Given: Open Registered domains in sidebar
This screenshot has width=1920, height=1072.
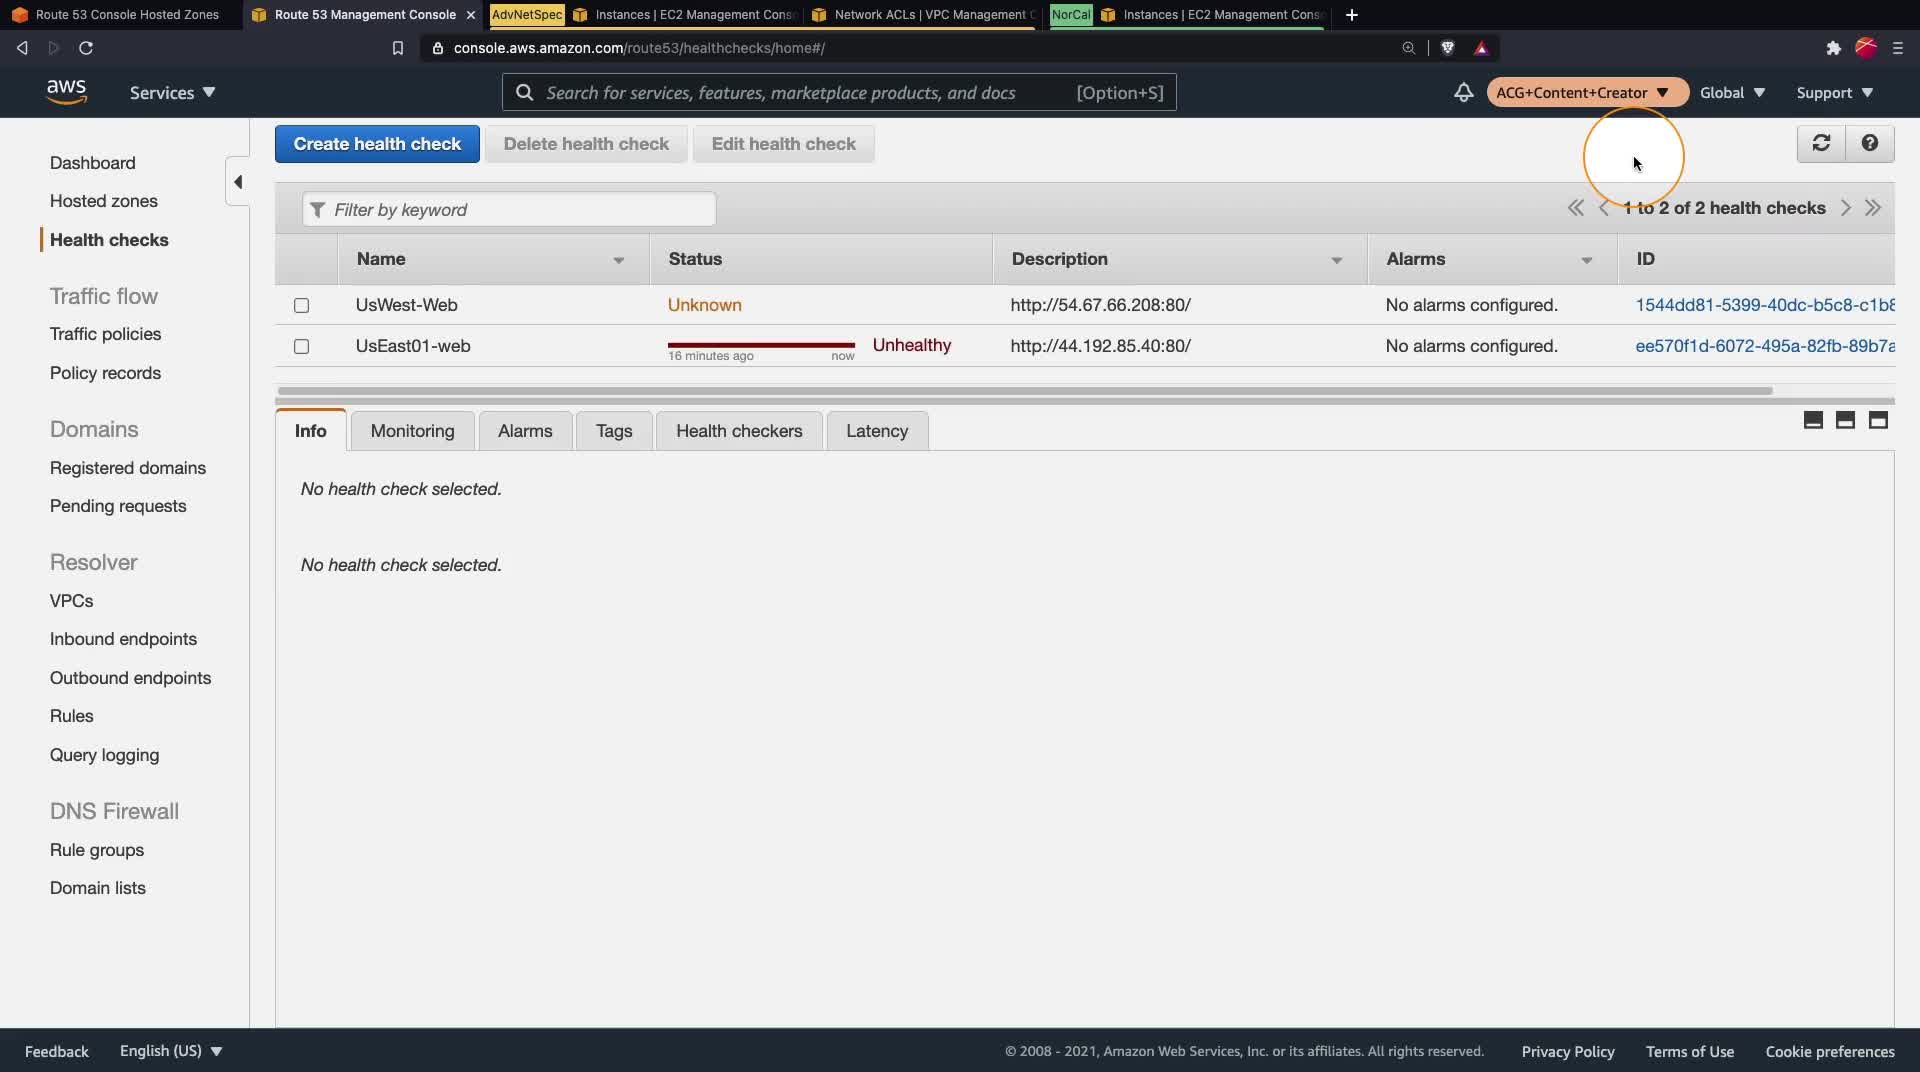Looking at the screenshot, I should [x=128, y=468].
